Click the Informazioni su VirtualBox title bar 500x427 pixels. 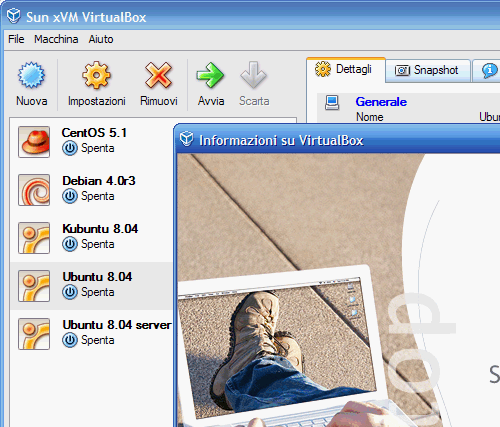pyautogui.click(x=338, y=140)
